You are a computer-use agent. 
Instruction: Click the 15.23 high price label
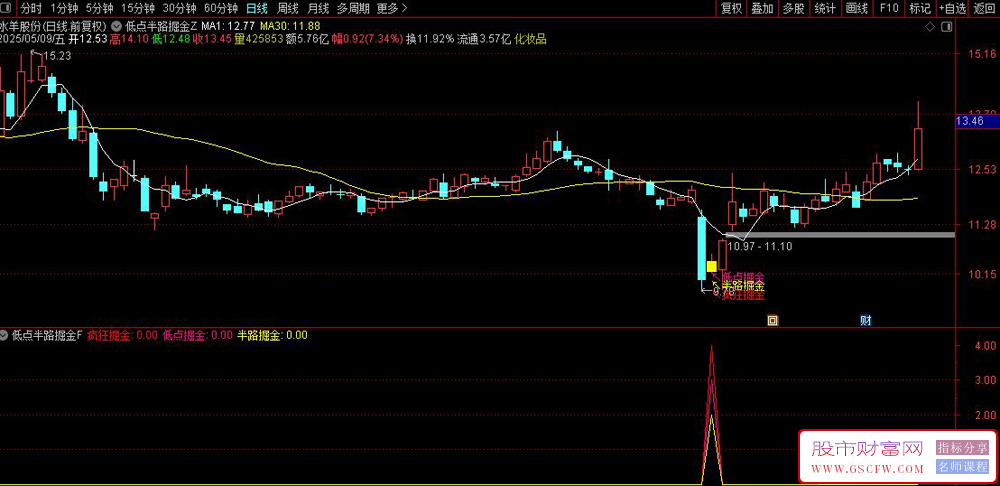pos(55,56)
